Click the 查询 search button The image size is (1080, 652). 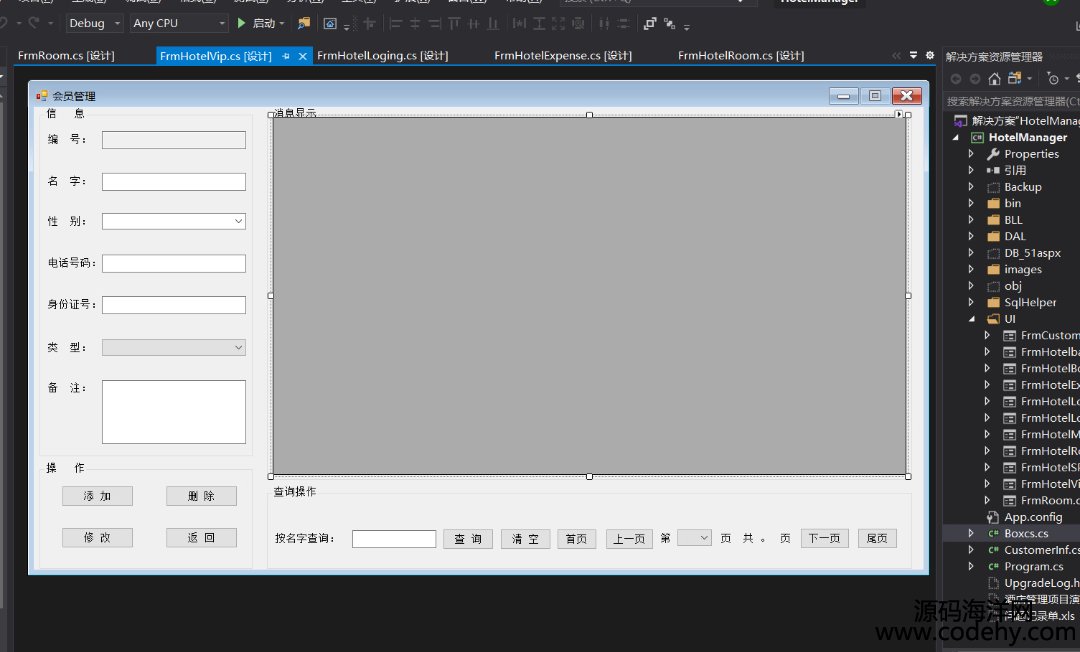pos(468,539)
